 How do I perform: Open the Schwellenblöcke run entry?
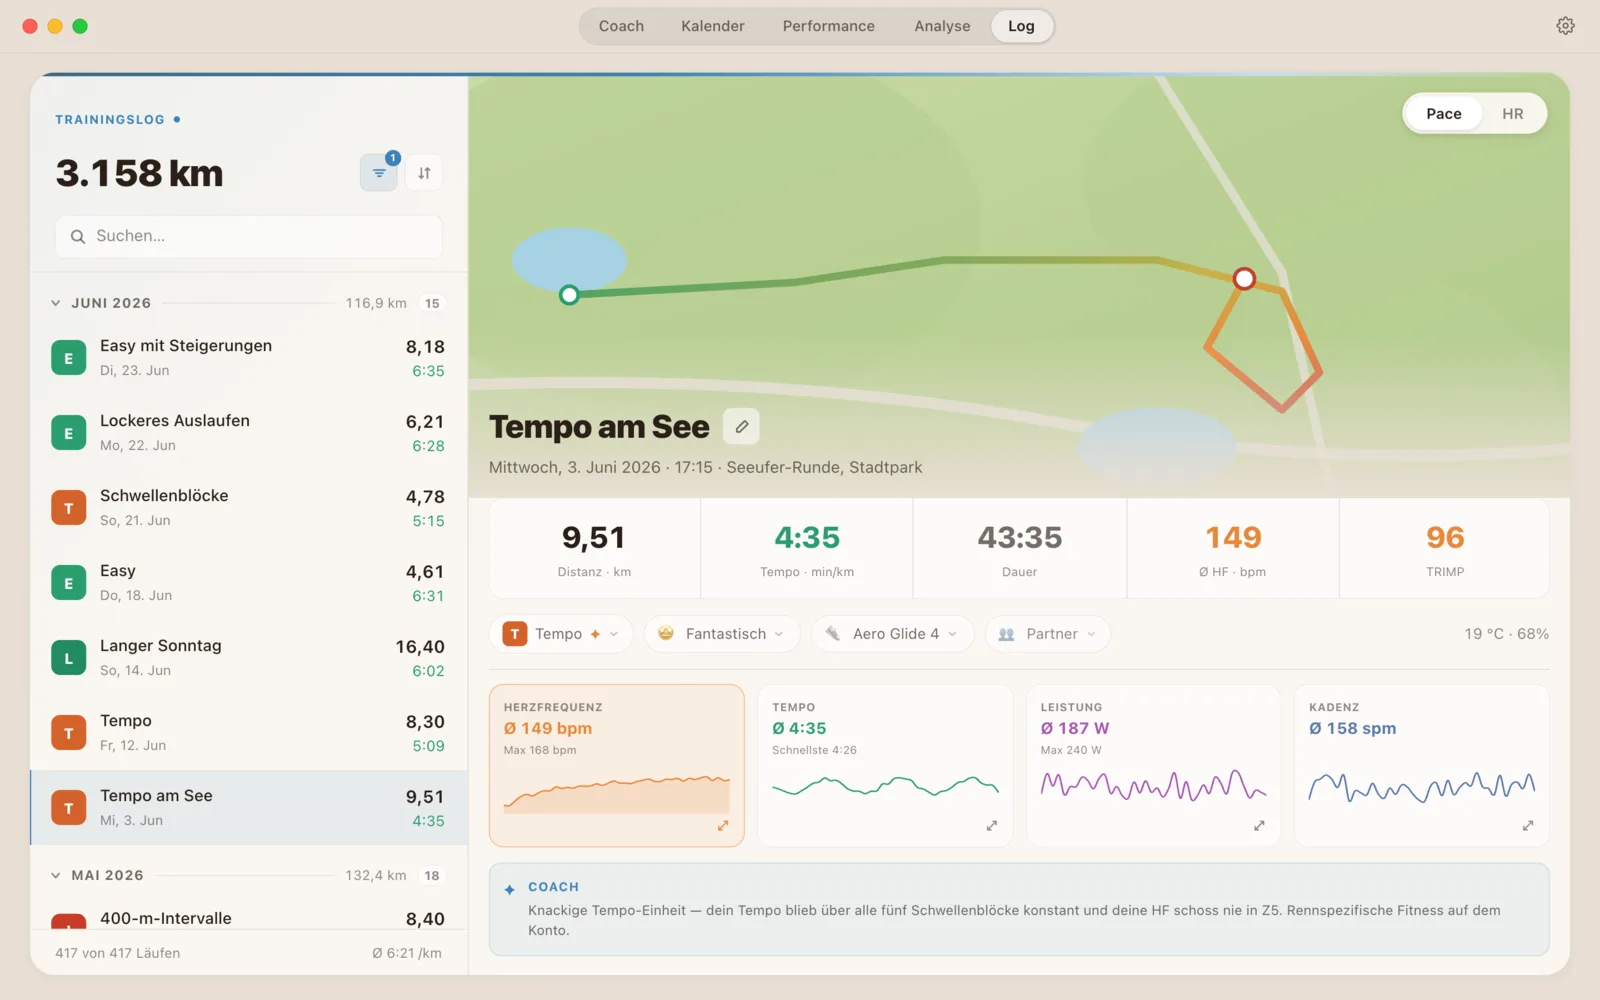pyautogui.click(x=249, y=508)
